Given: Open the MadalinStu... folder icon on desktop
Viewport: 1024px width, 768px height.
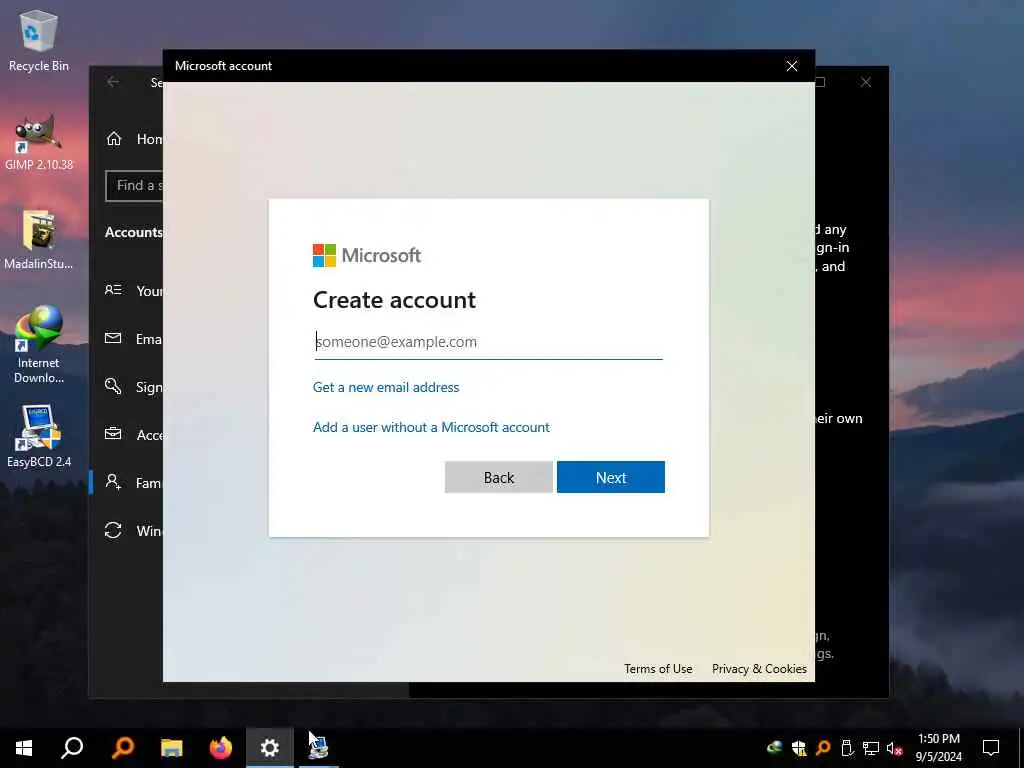Looking at the screenshot, I should [x=39, y=240].
